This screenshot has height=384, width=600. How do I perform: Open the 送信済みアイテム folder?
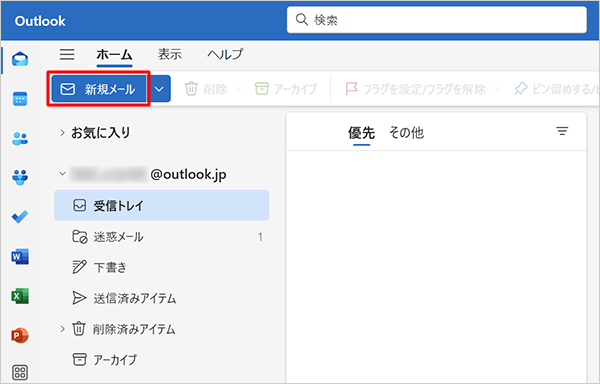[x=161, y=298]
